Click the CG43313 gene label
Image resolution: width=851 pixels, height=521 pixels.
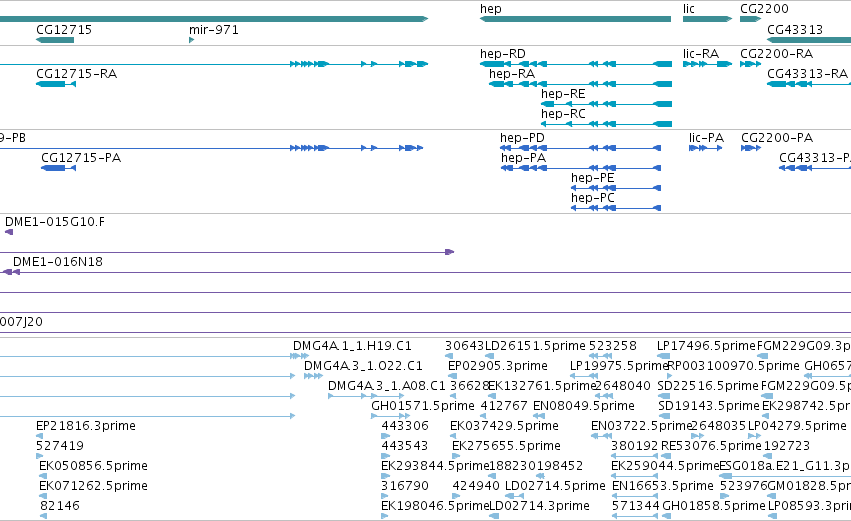(x=795, y=29)
